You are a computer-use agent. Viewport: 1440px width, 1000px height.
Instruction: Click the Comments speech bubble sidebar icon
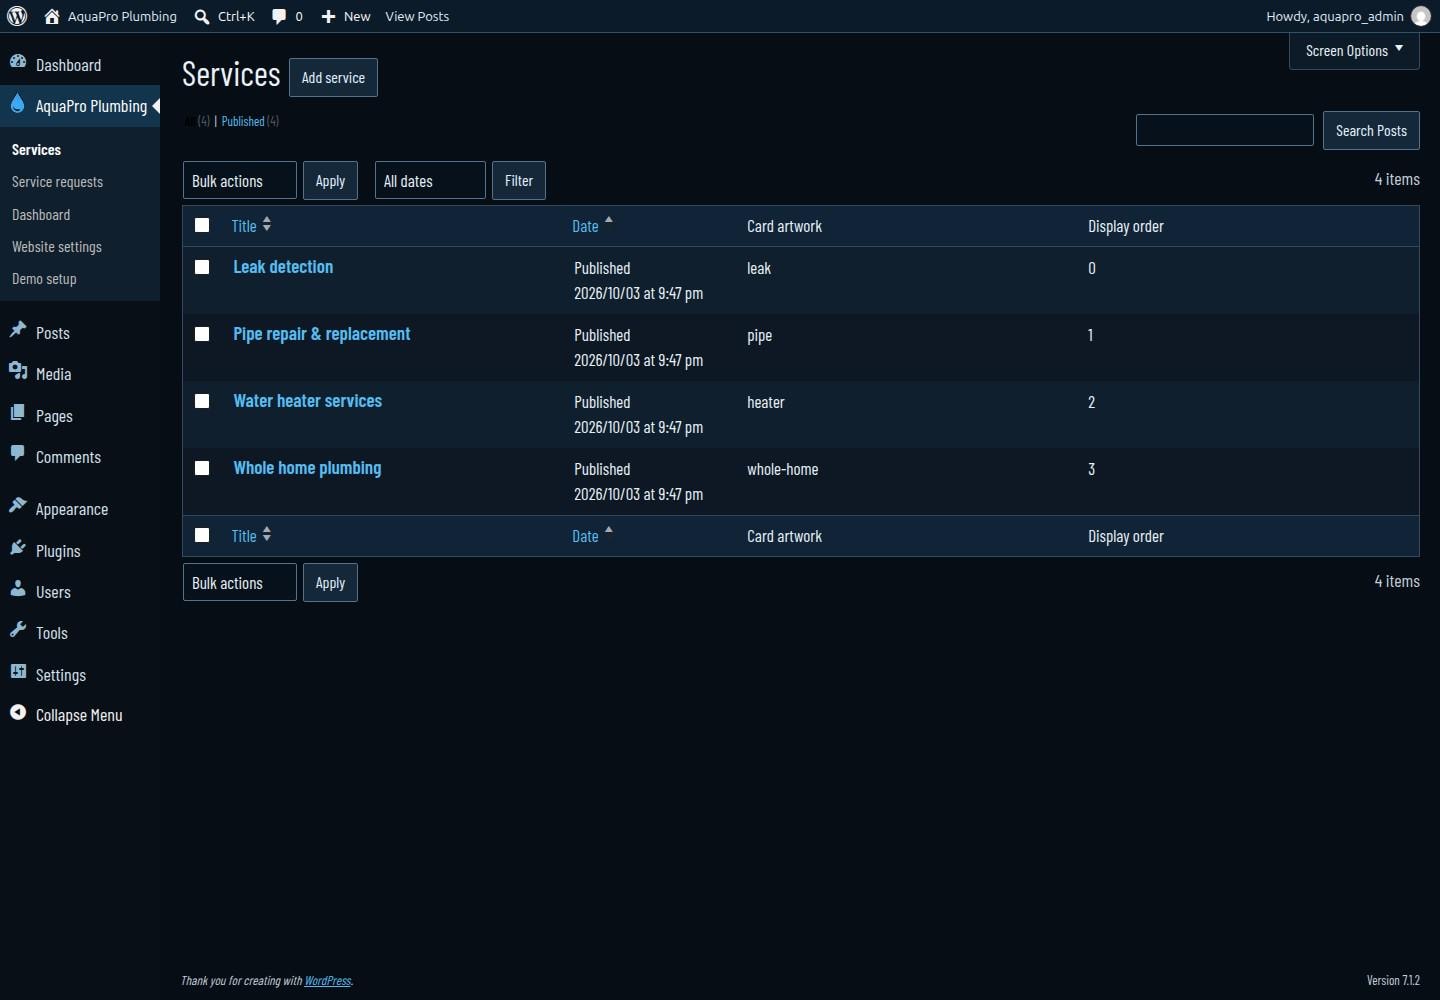18,454
